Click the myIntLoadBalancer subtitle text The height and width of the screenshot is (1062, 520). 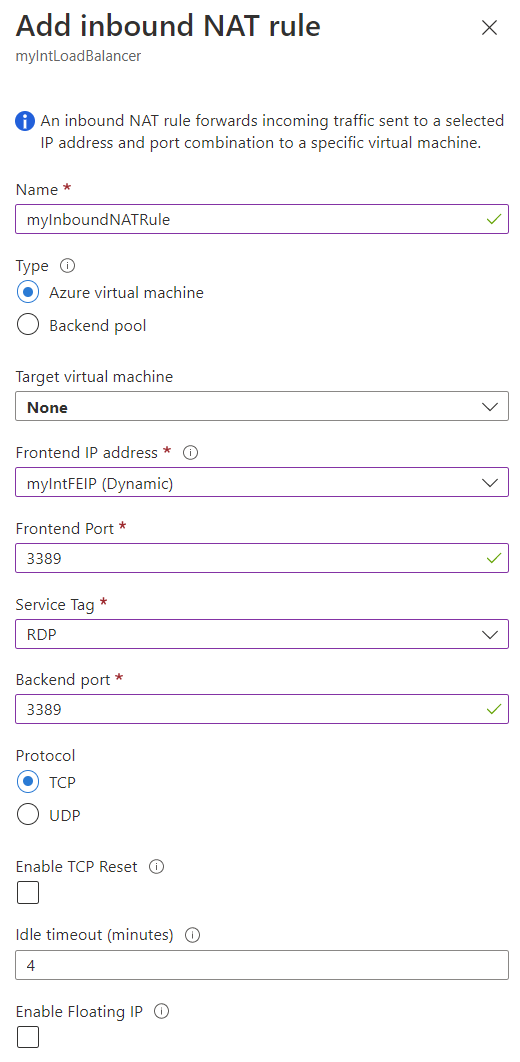[79, 56]
